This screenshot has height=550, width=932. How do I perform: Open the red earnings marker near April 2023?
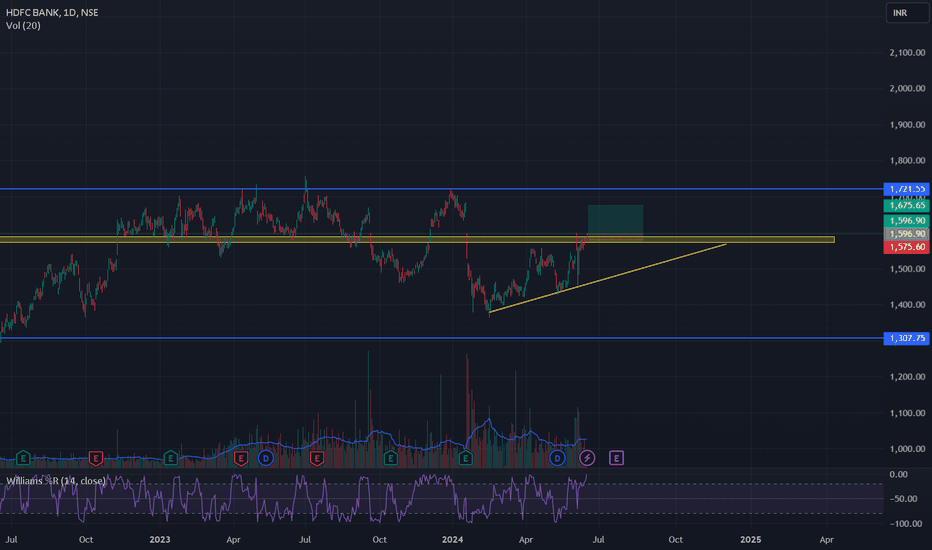(241, 458)
